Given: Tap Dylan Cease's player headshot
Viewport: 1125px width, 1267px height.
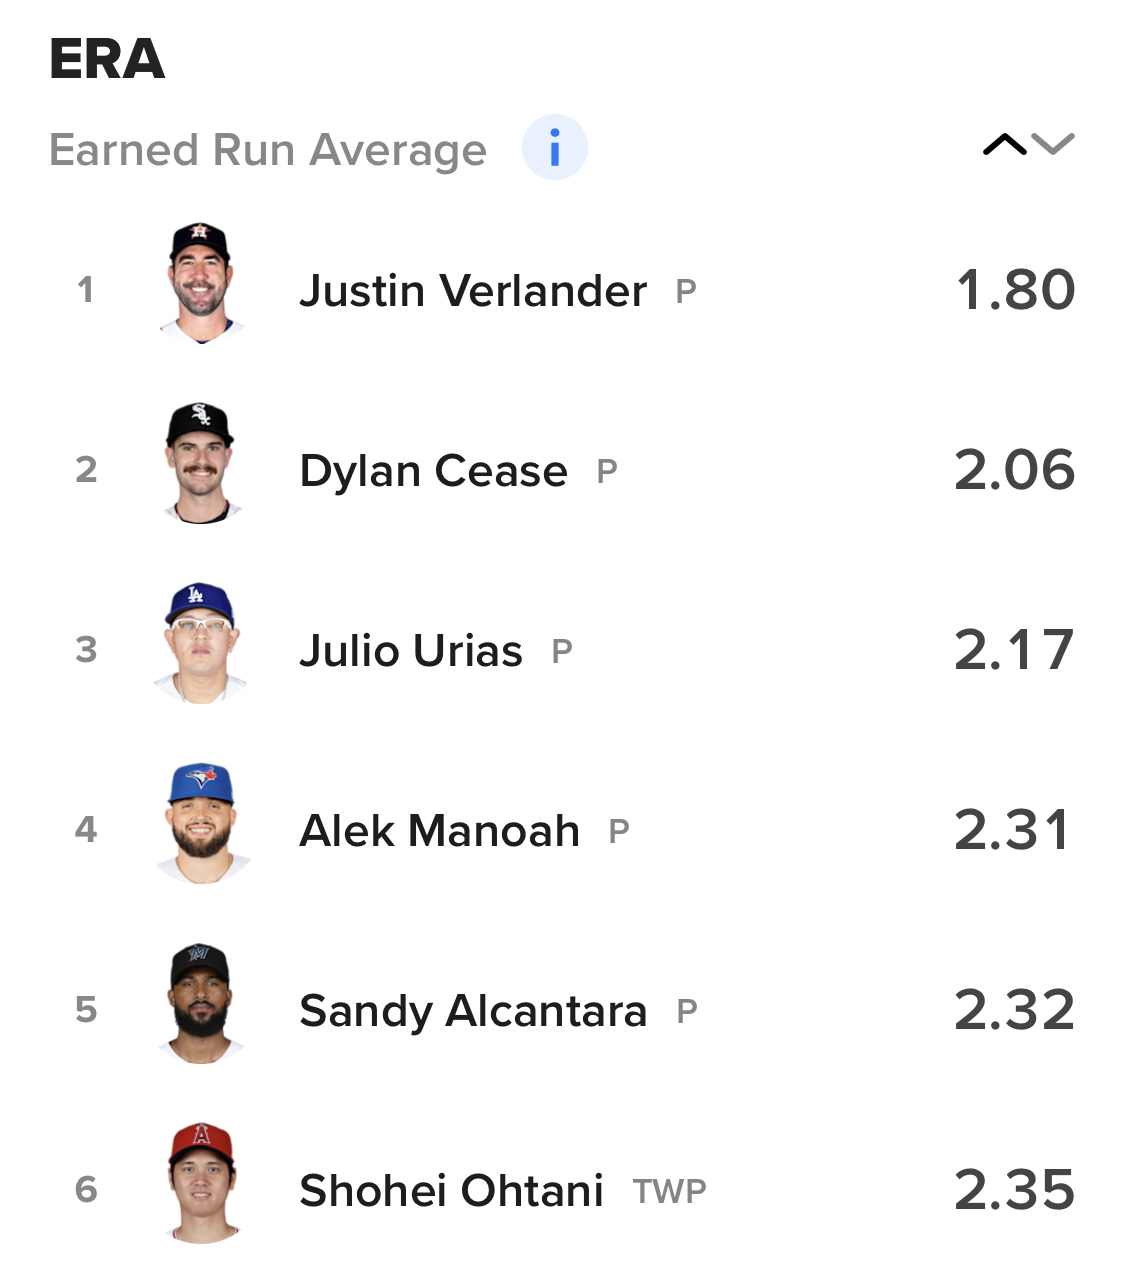Looking at the screenshot, I should click(x=201, y=464).
